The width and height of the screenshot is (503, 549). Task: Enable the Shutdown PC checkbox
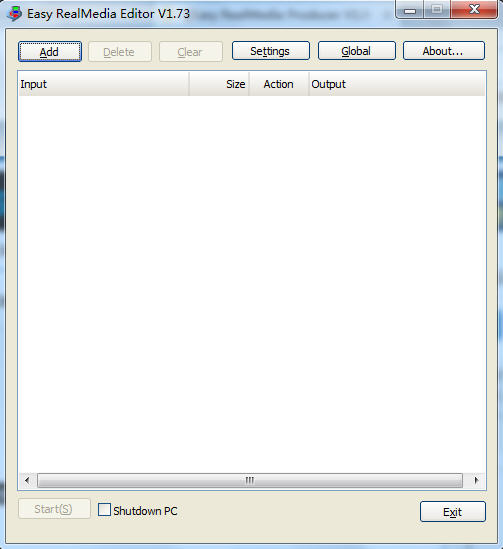click(104, 510)
